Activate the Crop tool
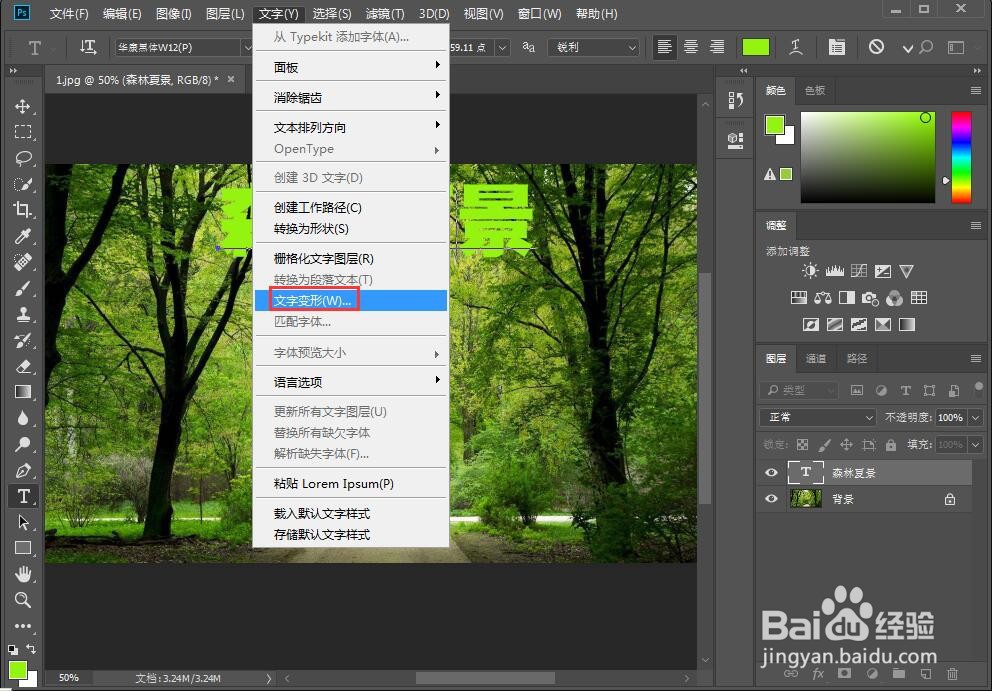 [x=23, y=210]
